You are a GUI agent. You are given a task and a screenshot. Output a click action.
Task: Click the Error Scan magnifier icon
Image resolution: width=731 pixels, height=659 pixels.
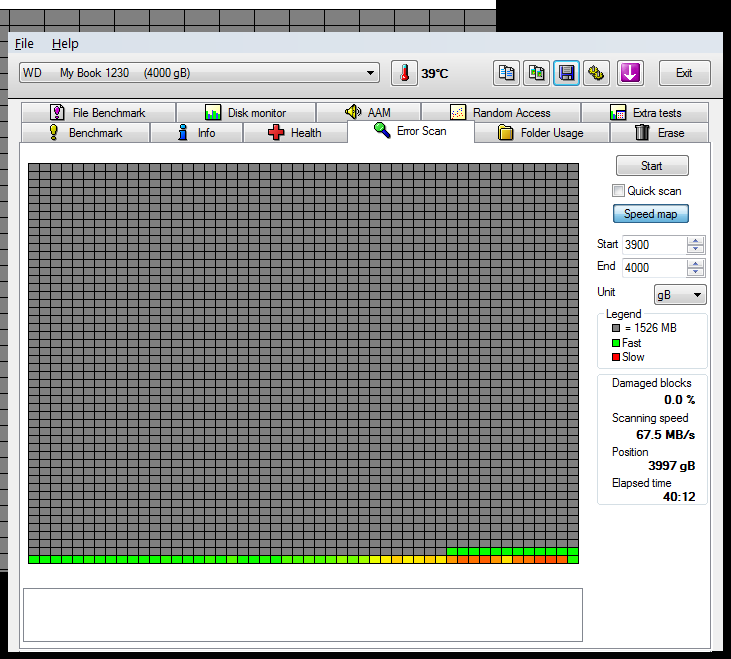382,130
